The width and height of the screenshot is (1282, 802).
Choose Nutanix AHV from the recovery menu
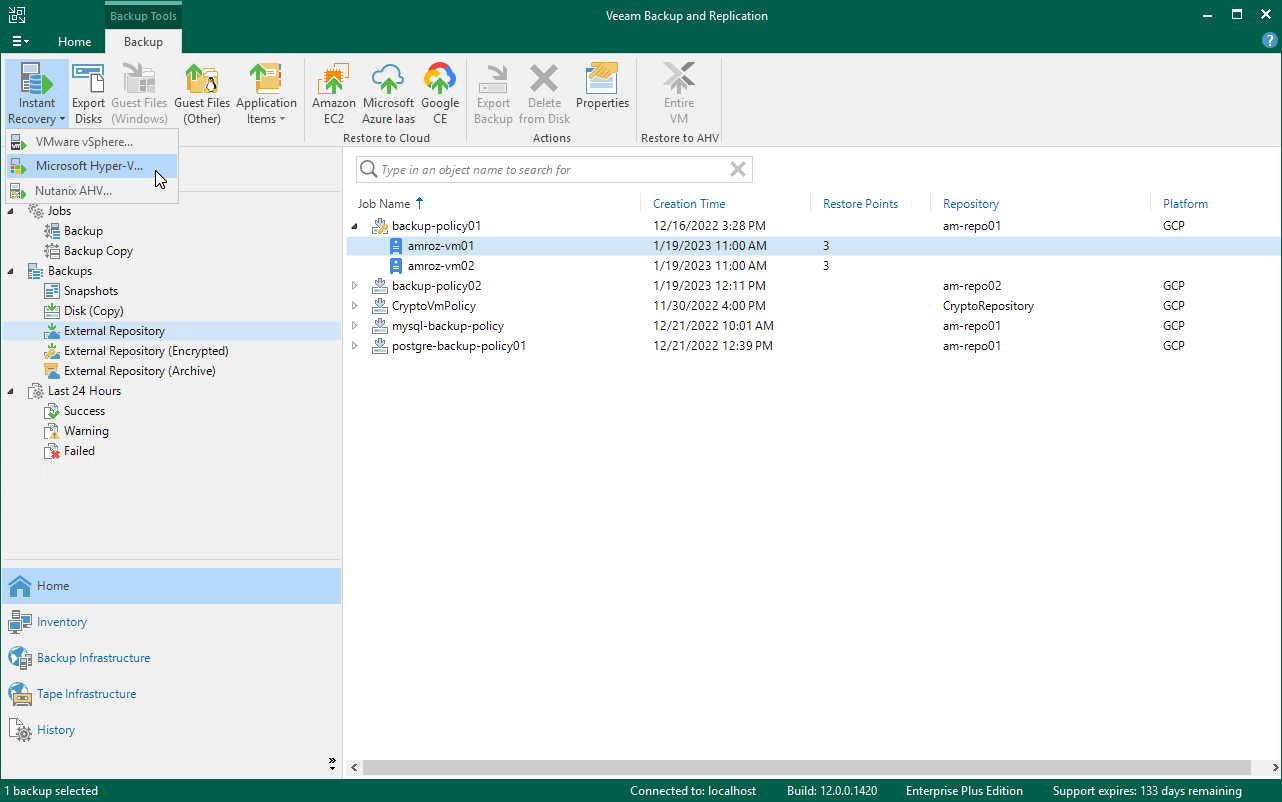point(92,190)
